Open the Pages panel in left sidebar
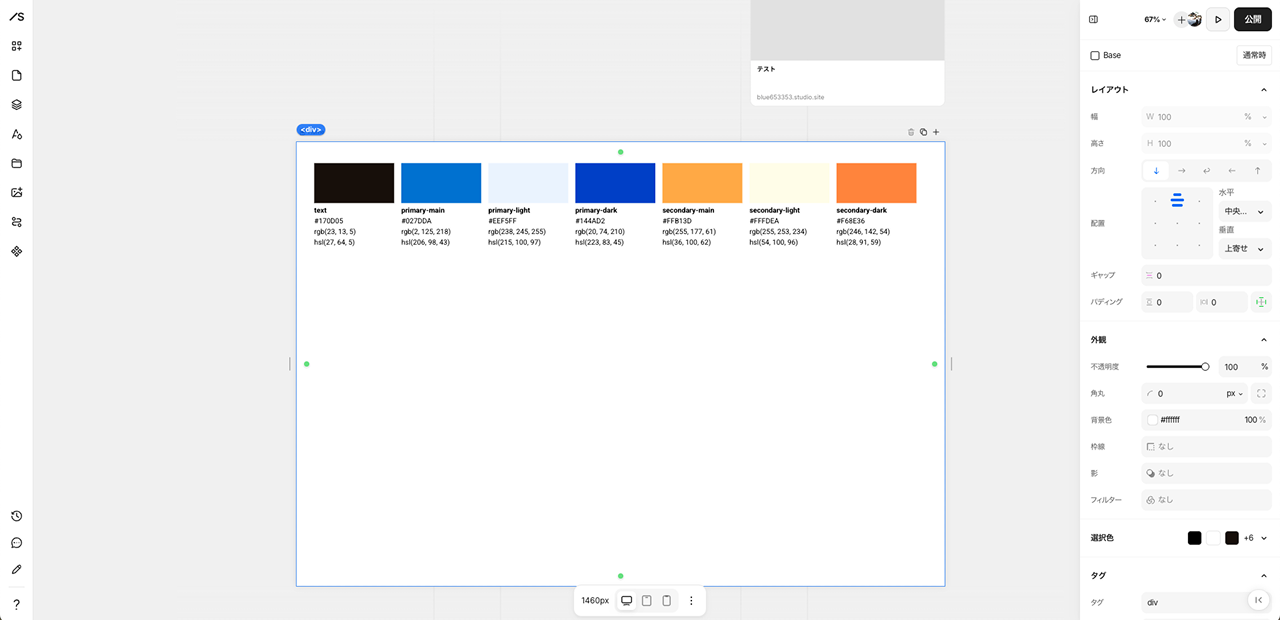This screenshot has width=1280, height=620. click(16, 75)
